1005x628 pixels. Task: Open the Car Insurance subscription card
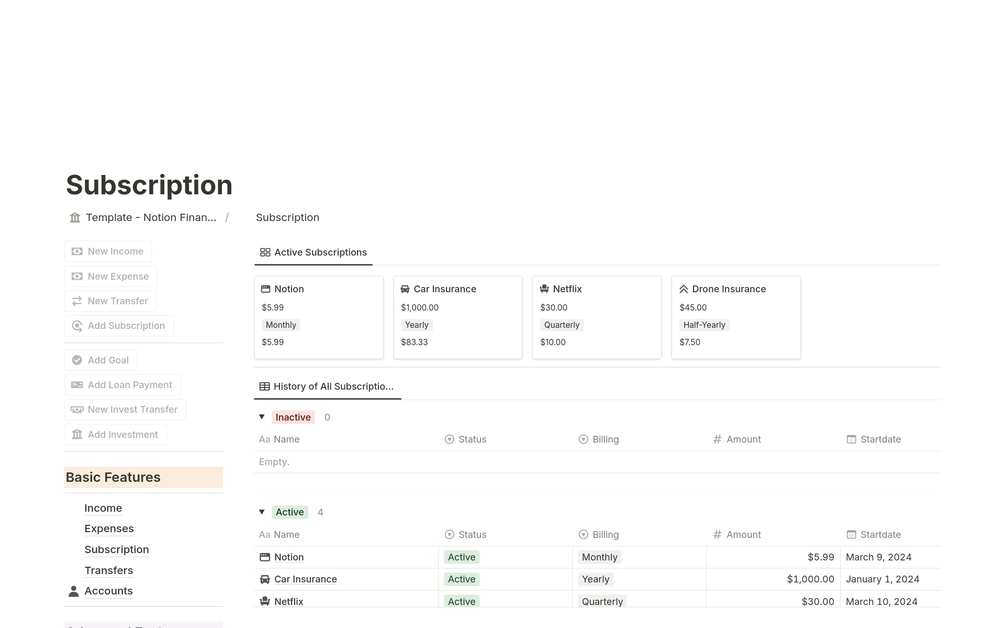458,316
